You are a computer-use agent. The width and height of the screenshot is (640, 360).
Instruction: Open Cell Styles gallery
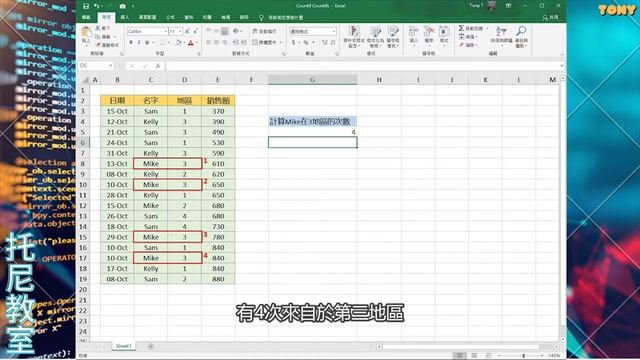click(393, 37)
